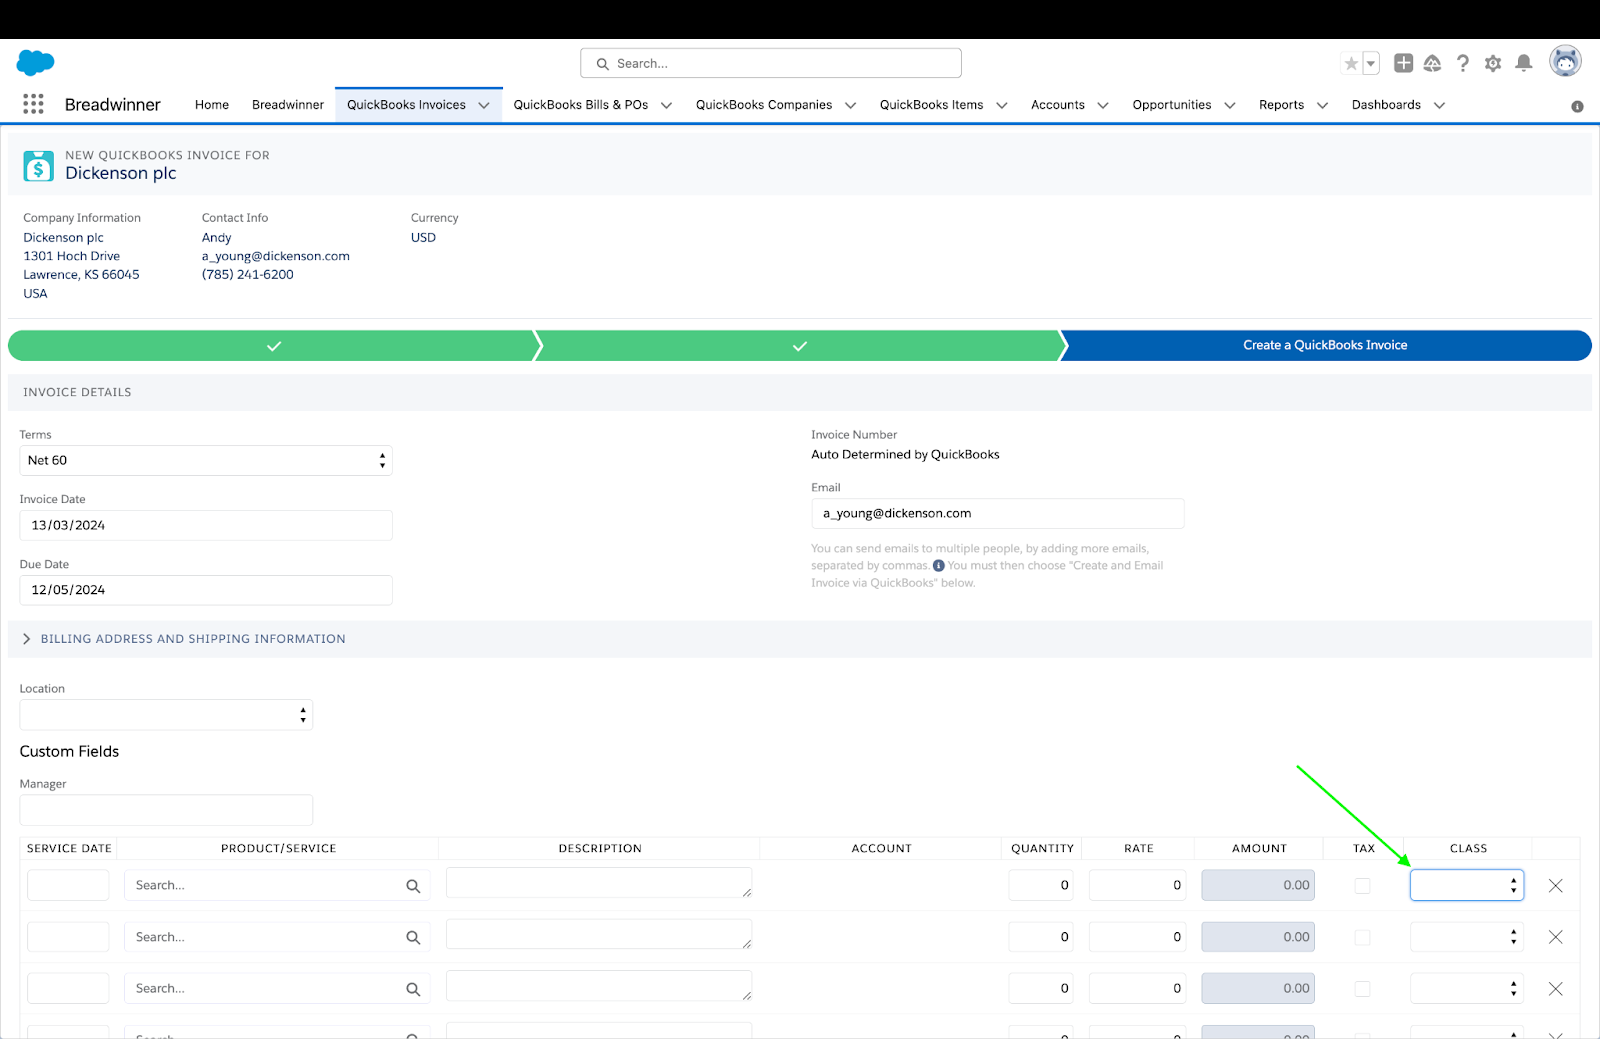
Task: Toggle the Tax checkbox in third row
Action: tap(1362, 989)
